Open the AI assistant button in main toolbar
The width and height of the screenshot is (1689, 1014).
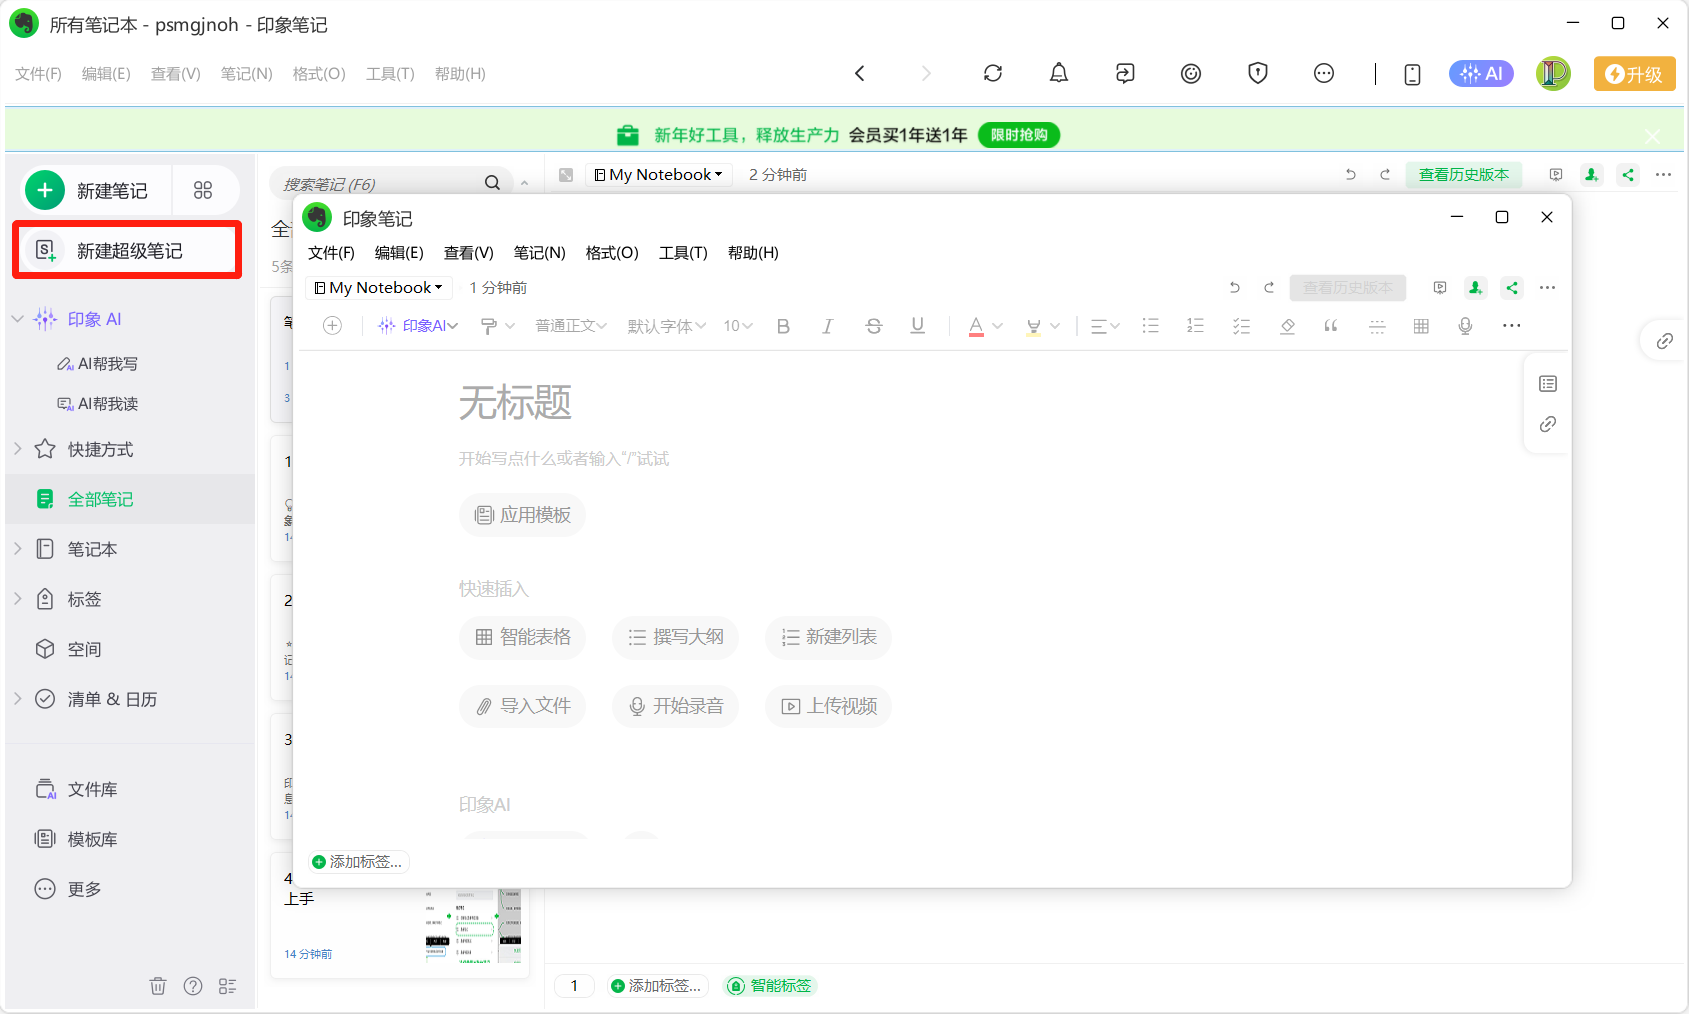[1481, 73]
